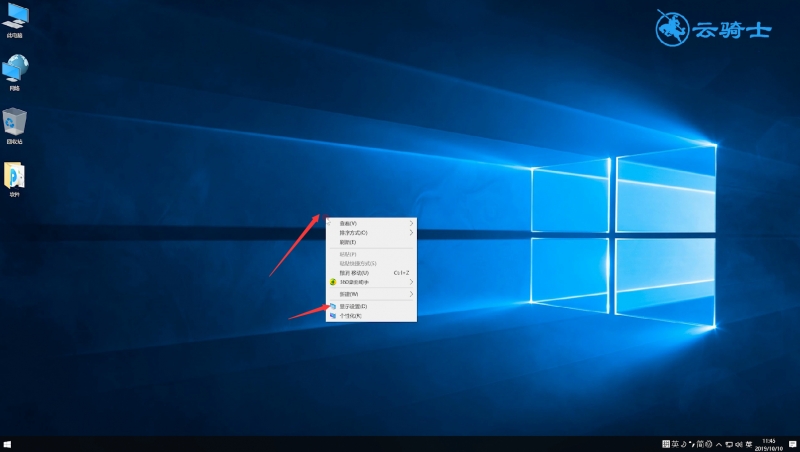Toggle the punctuation mode icon in IME bar
The height and width of the screenshot is (452, 800).
692,444
